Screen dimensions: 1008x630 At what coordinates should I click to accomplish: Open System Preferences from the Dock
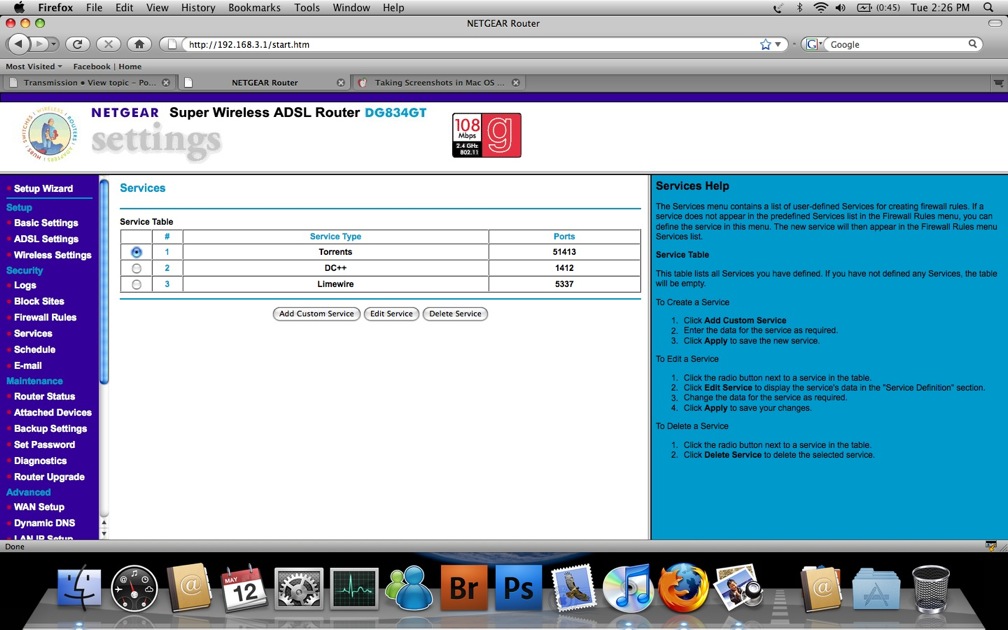point(298,588)
